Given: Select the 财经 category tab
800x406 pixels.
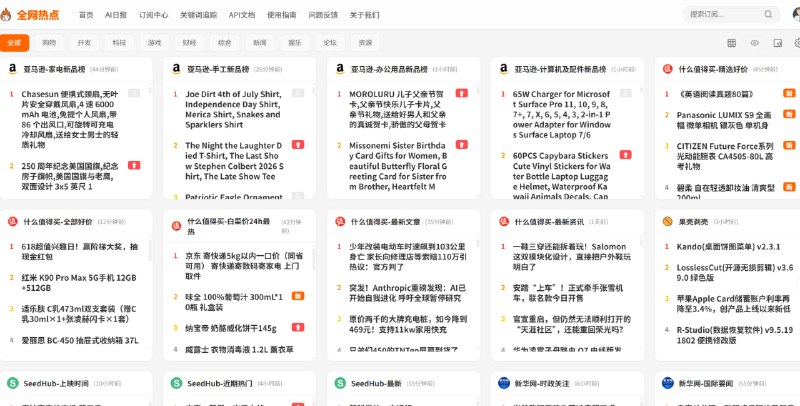Looking at the screenshot, I should coord(189,43).
